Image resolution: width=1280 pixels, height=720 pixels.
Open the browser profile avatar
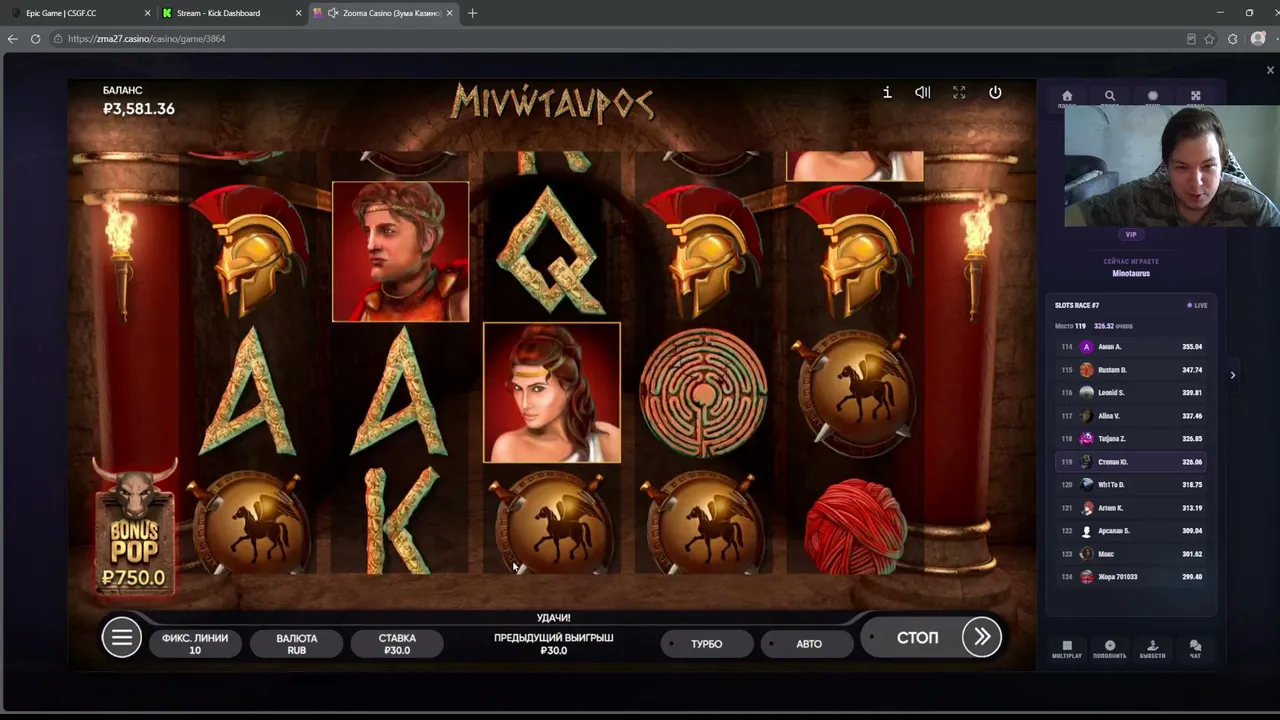tap(1258, 39)
